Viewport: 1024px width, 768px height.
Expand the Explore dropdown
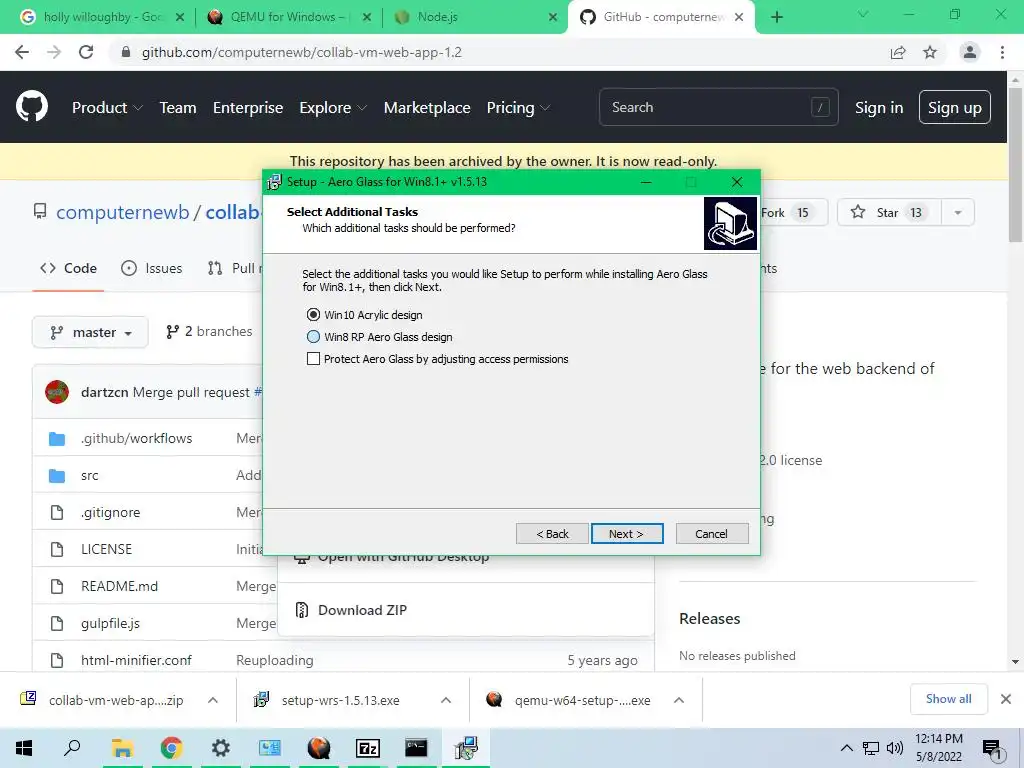333,108
